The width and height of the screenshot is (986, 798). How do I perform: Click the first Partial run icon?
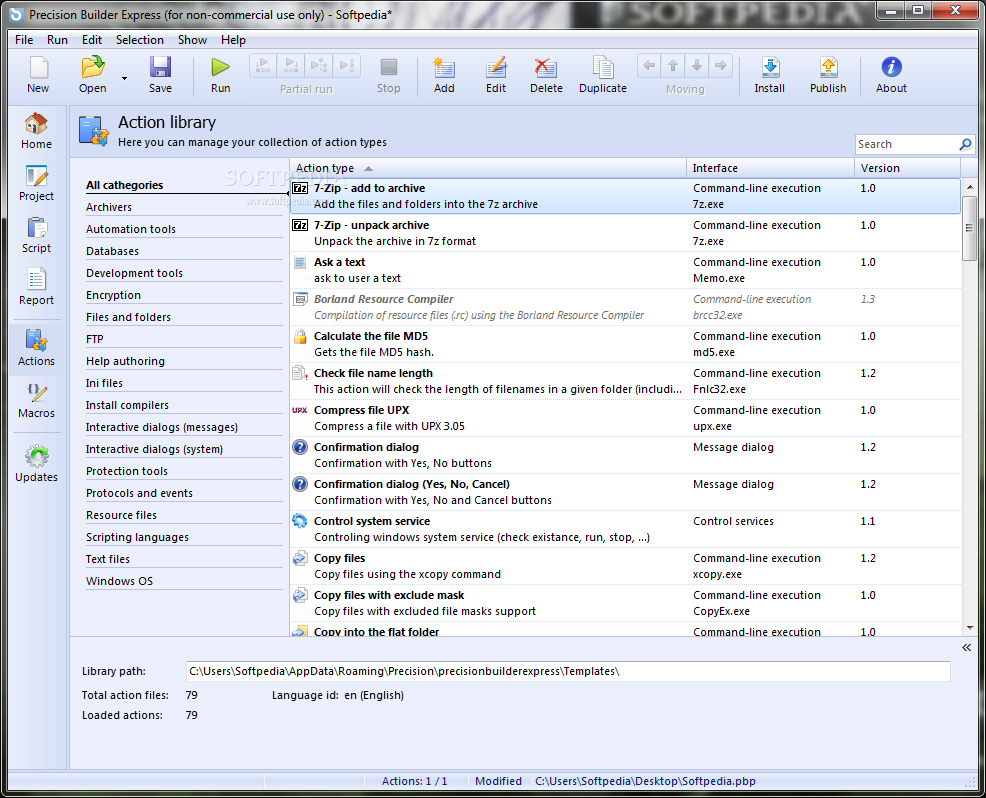click(x=263, y=65)
